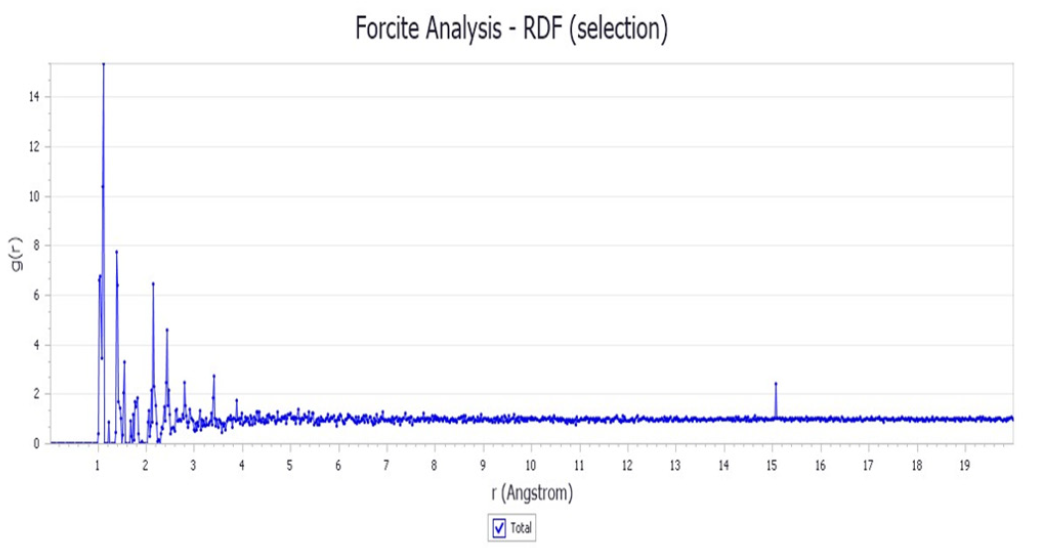This screenshot has height=549, width=1042.
Task: Click the x-axis tick label 1
Action: [x=97, y=465]
